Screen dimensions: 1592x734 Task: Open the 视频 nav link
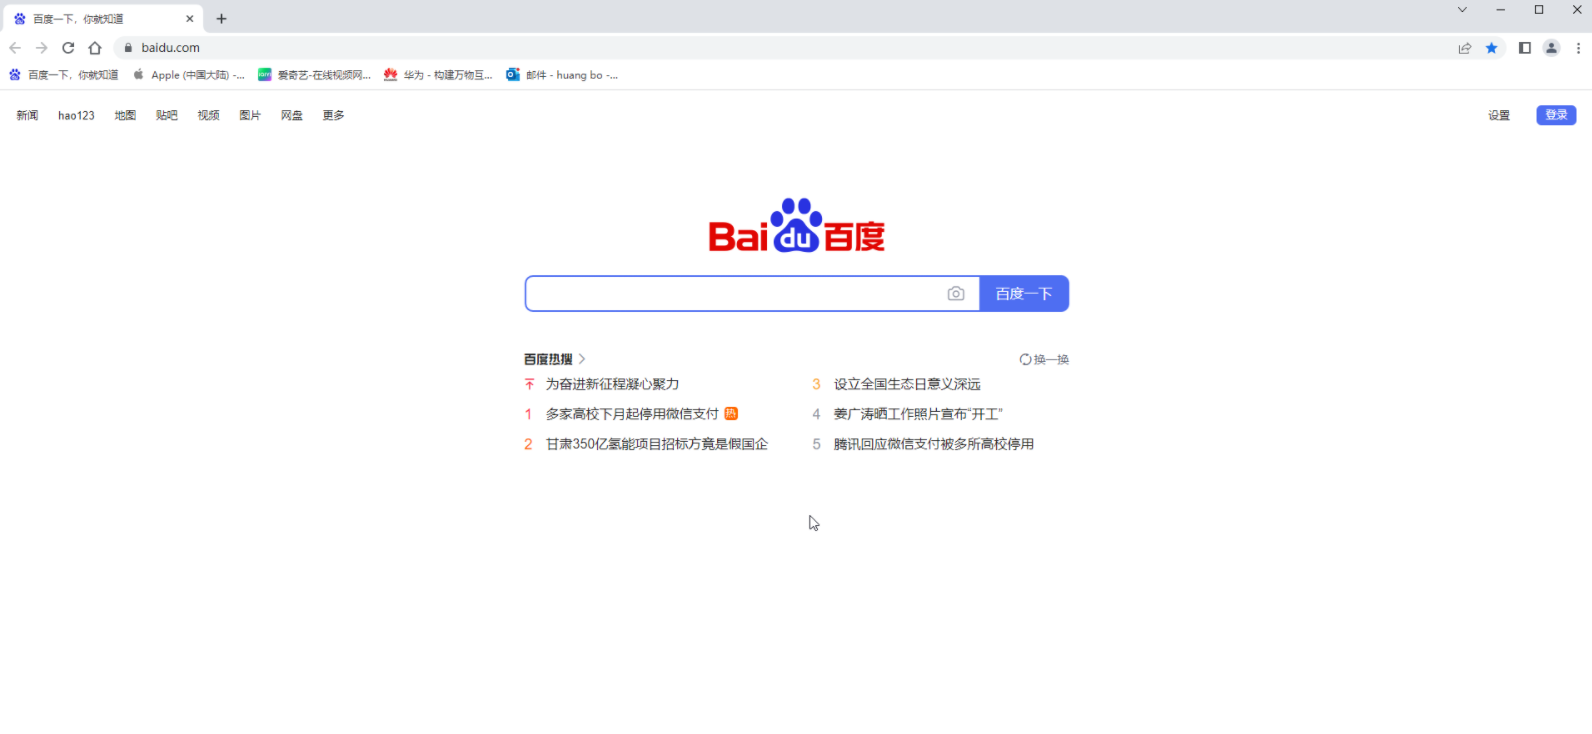point(208,116)
